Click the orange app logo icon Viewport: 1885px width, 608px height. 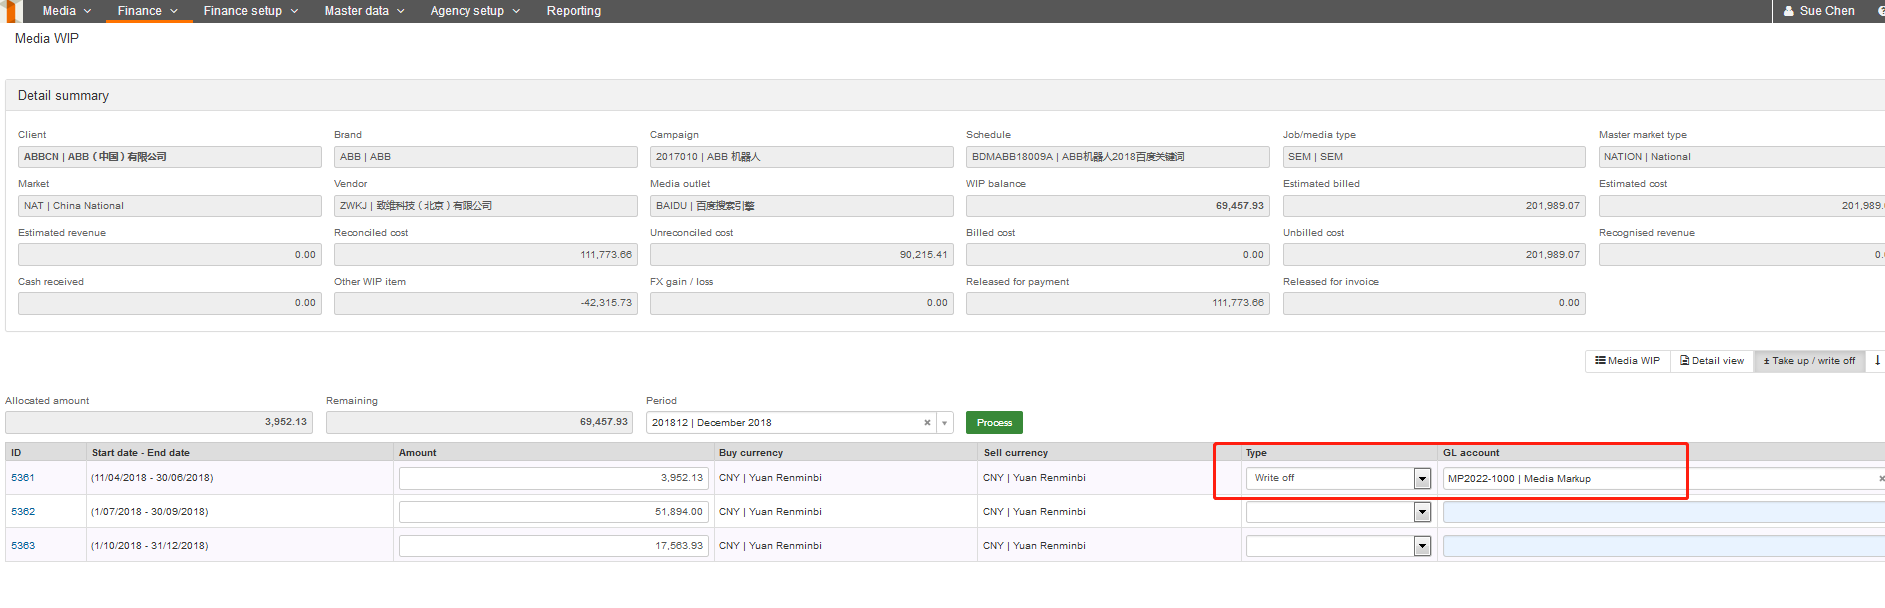click(11, 11)
